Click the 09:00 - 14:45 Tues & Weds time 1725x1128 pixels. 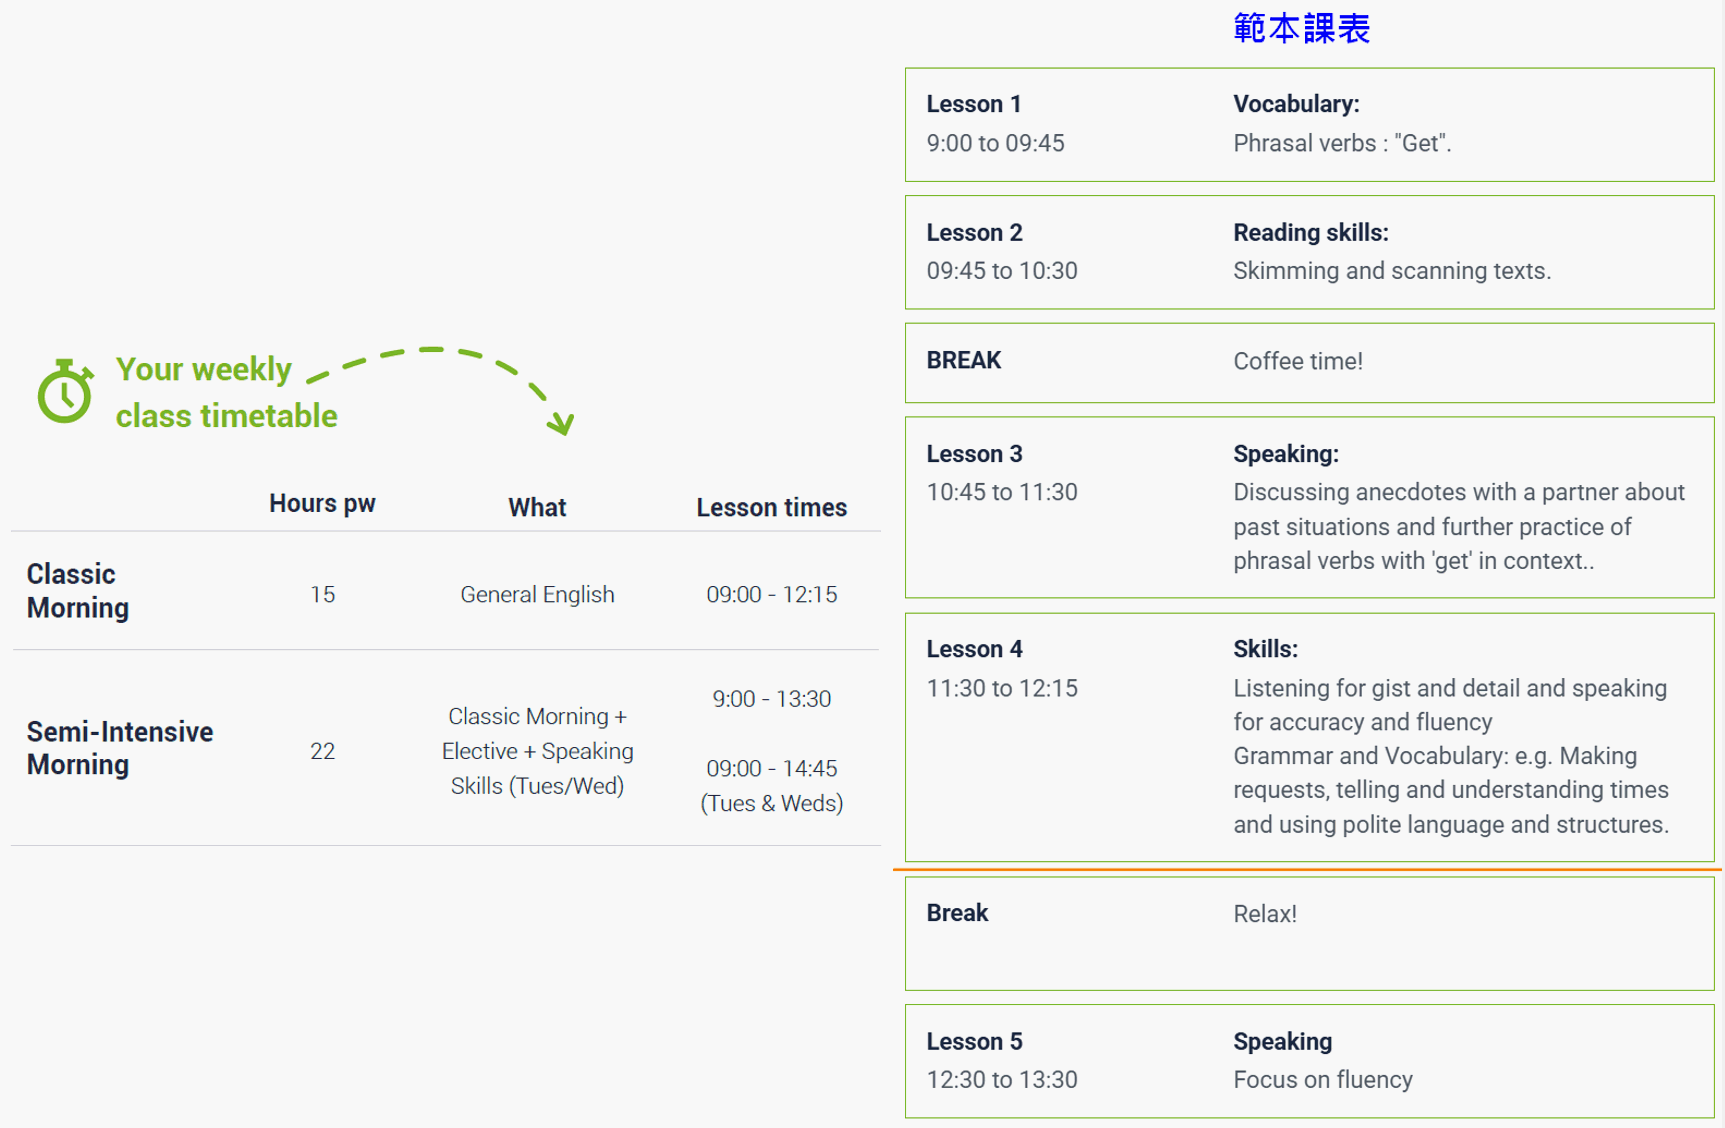771,785
